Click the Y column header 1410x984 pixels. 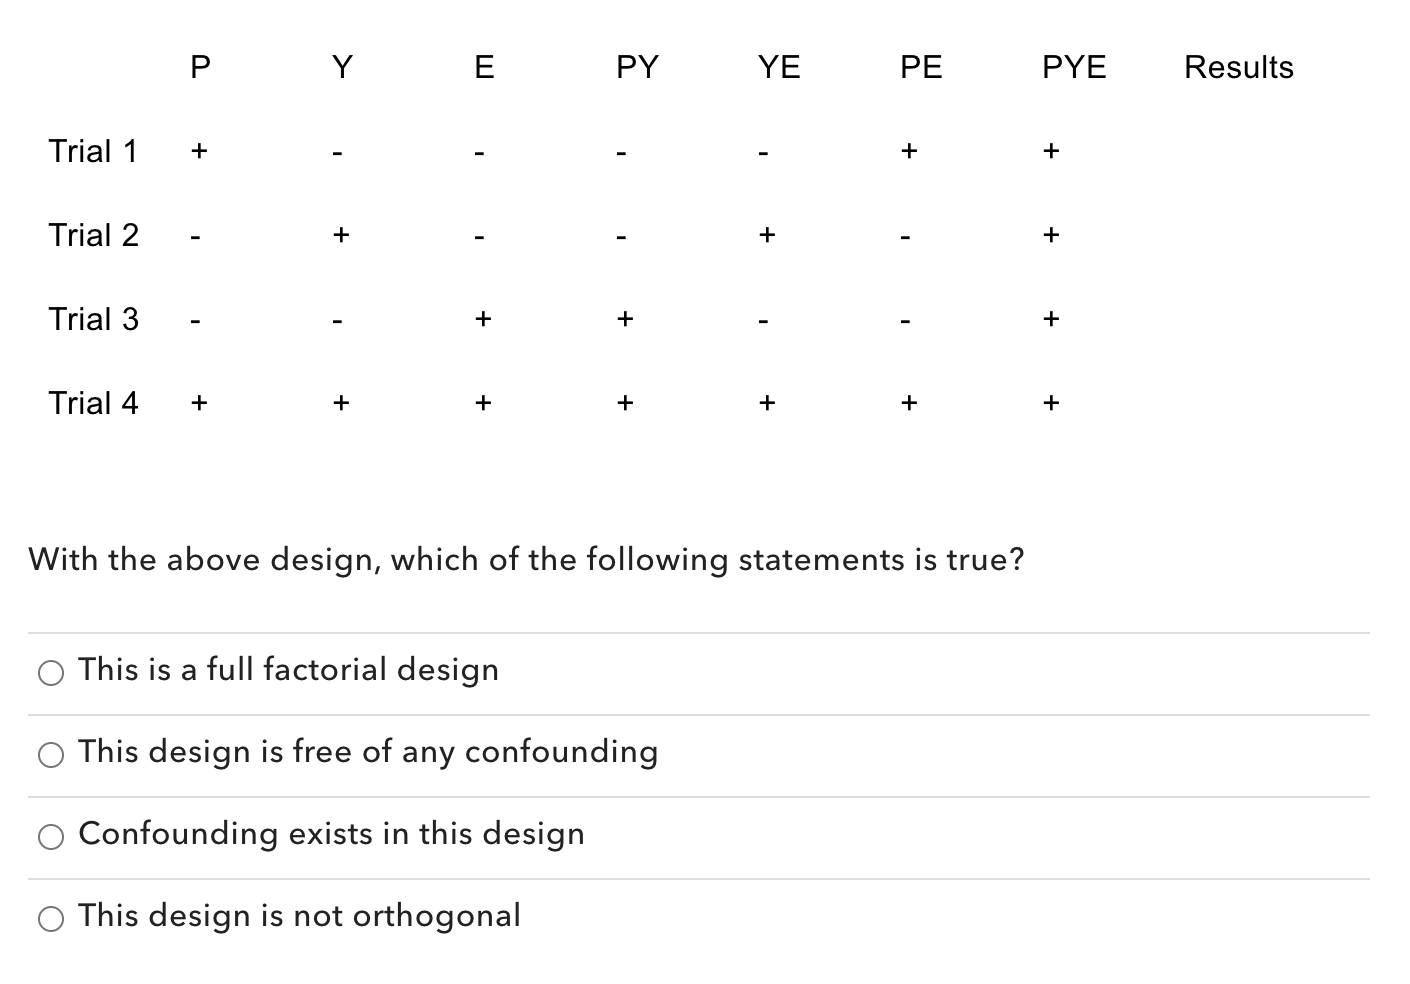[x=342, y=66]
